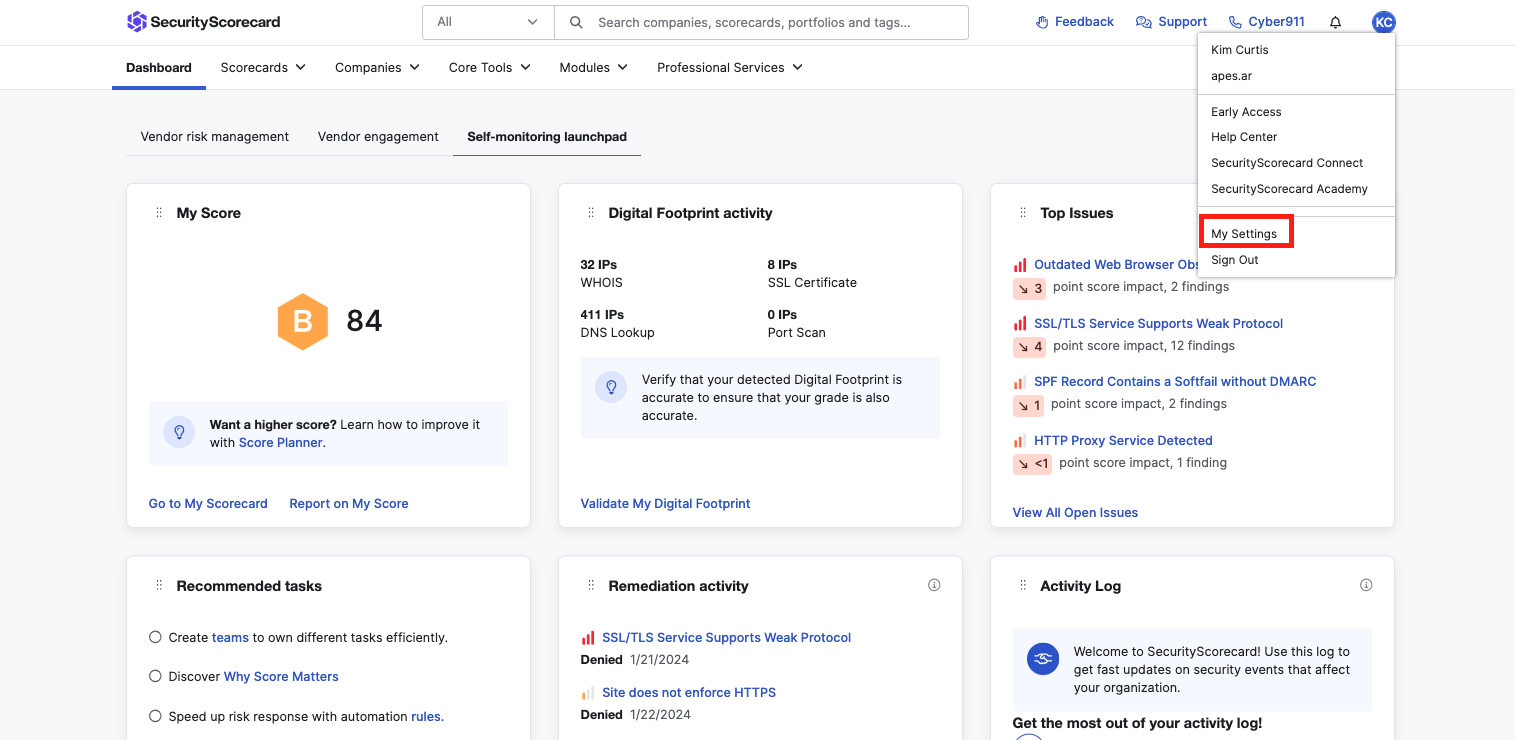
Task: Click the Remediation activity info icon
Action: 934,585
